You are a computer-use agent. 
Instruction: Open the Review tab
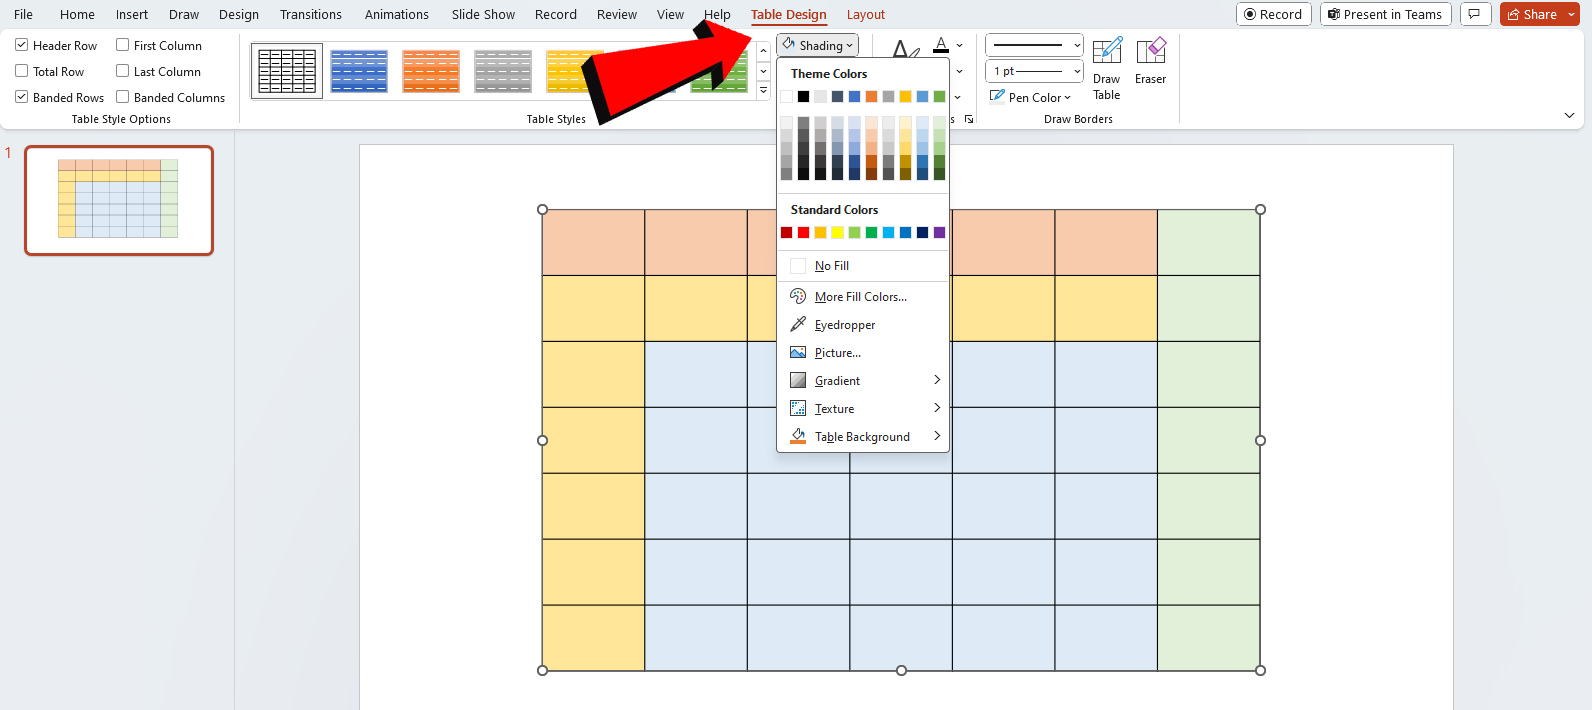pos(617,14)
